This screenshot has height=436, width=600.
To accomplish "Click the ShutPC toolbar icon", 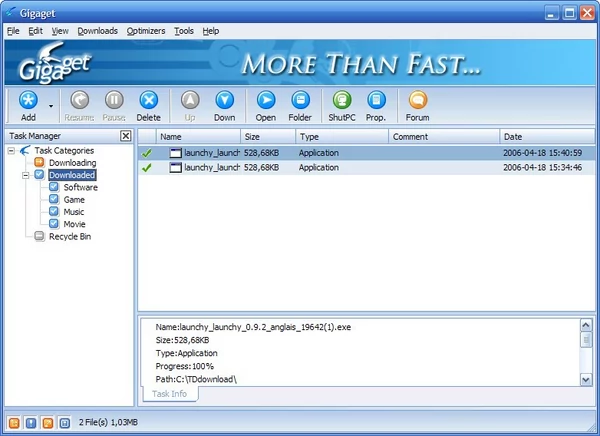I will (342, 100).
